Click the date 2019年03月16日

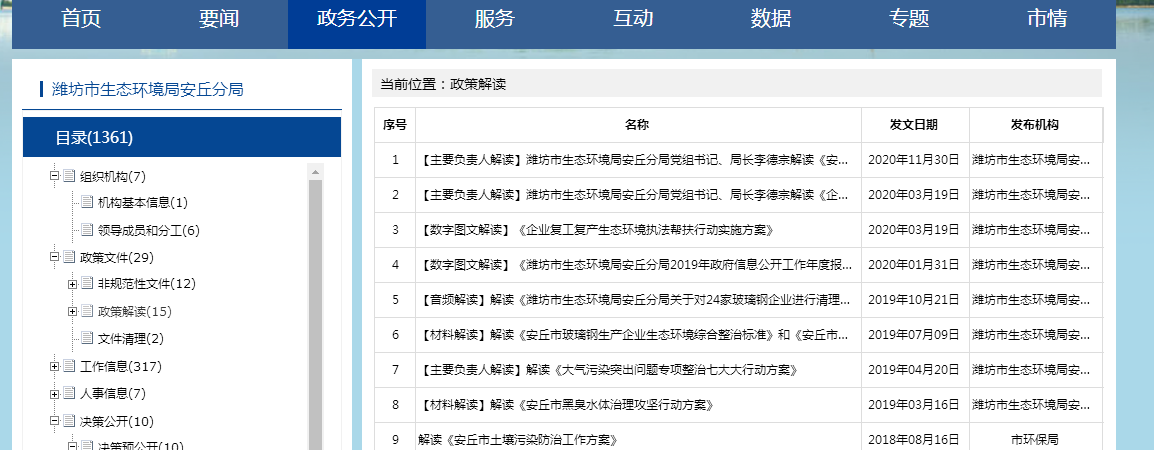(914, 406)
